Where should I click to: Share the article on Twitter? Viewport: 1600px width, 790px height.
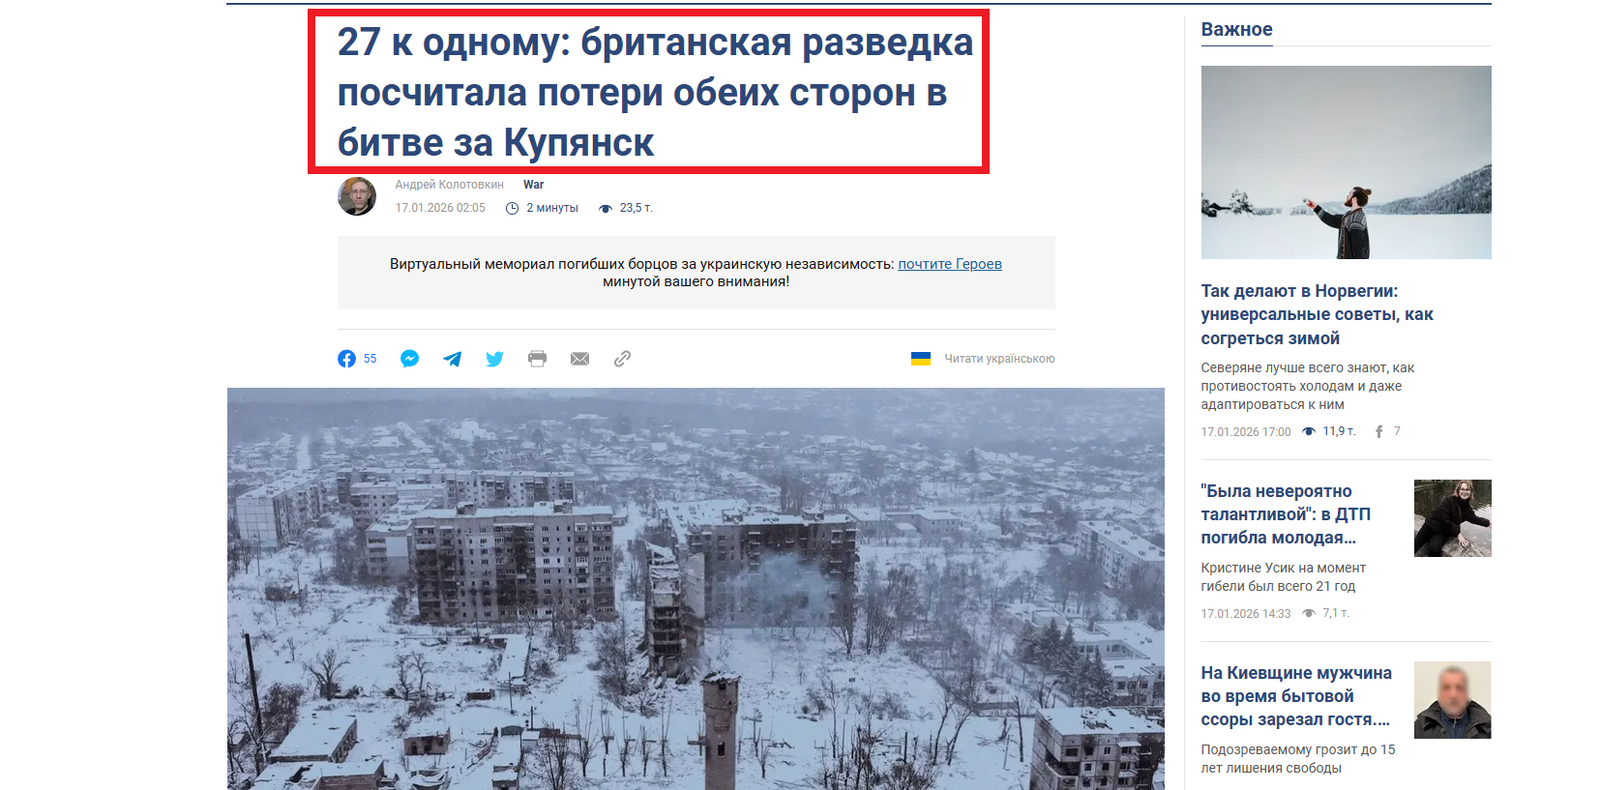point(495,359)
